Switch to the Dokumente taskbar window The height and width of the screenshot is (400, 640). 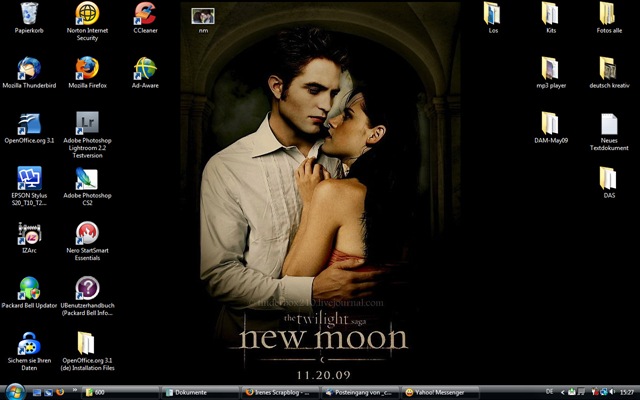[x=200, y=392]
